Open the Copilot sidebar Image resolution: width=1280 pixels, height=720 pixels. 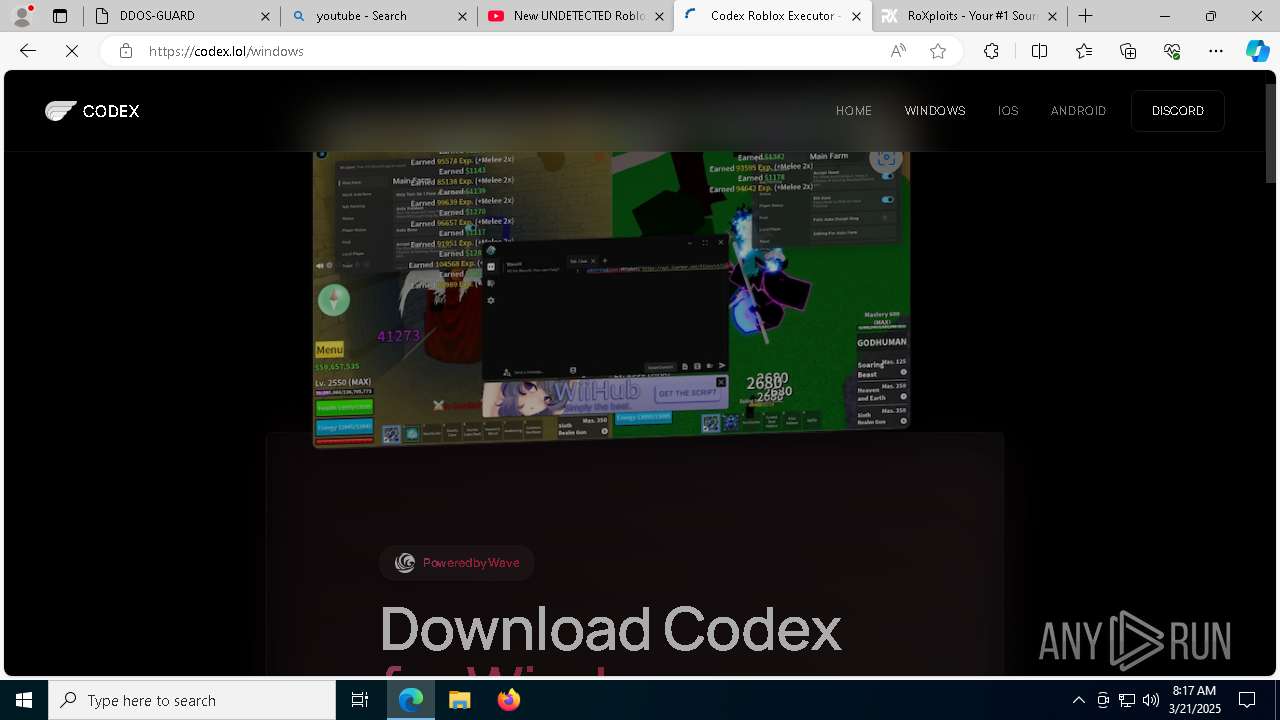coord(1258,51)
